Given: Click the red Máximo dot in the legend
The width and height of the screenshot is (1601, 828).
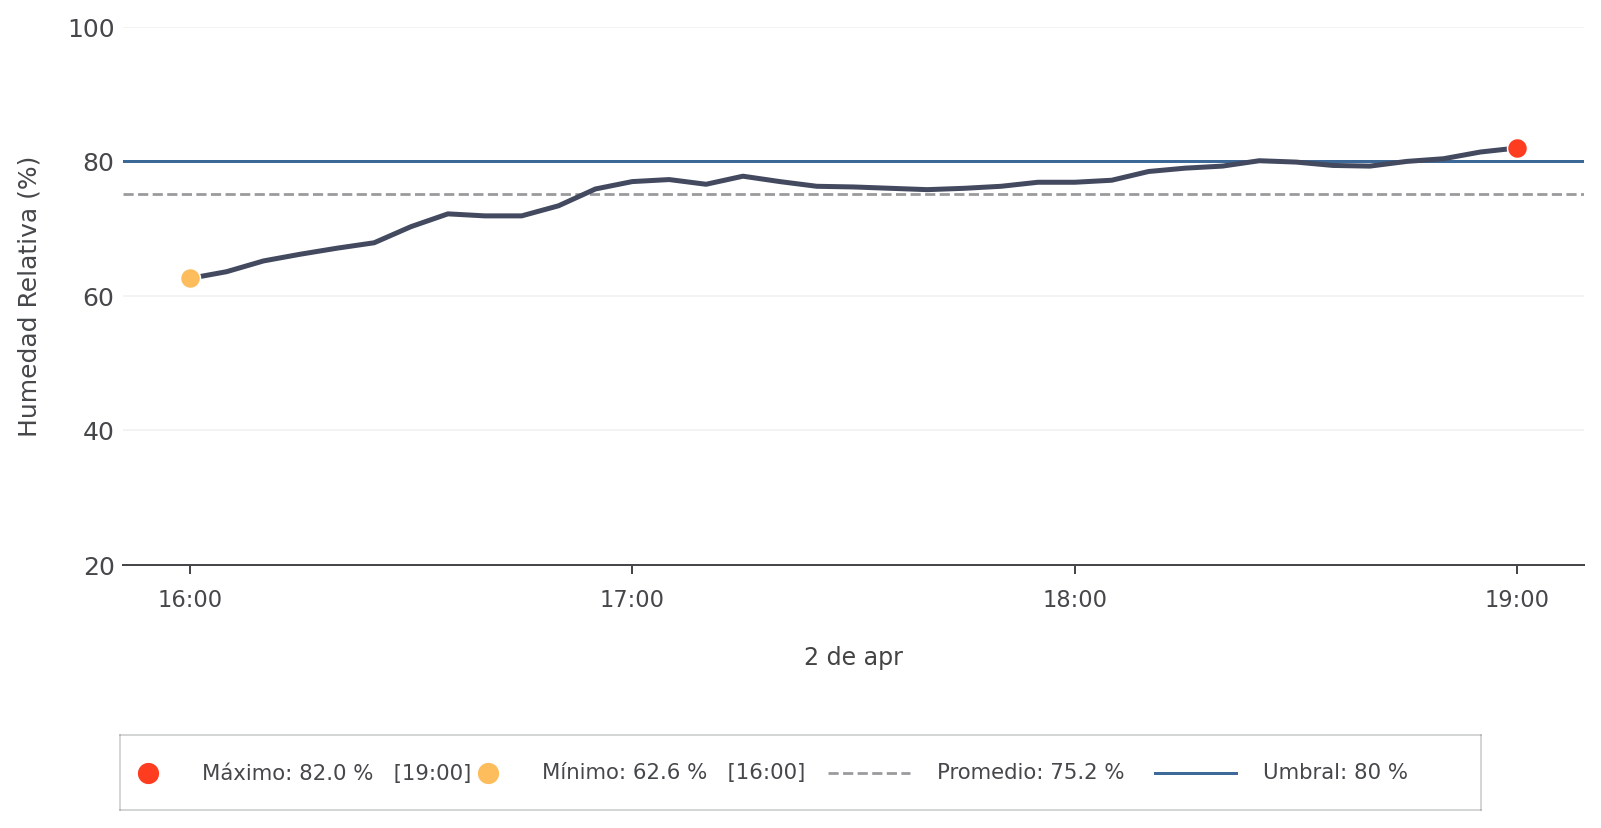Looking at the screenshot, I should 148,773.
